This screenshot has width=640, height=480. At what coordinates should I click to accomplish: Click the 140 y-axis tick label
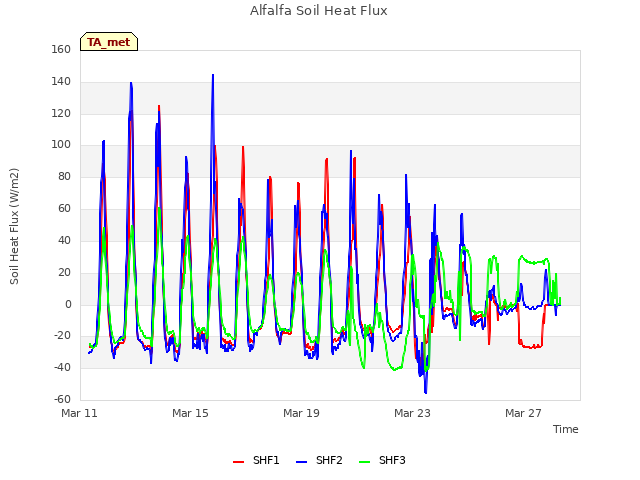(61, 82)
